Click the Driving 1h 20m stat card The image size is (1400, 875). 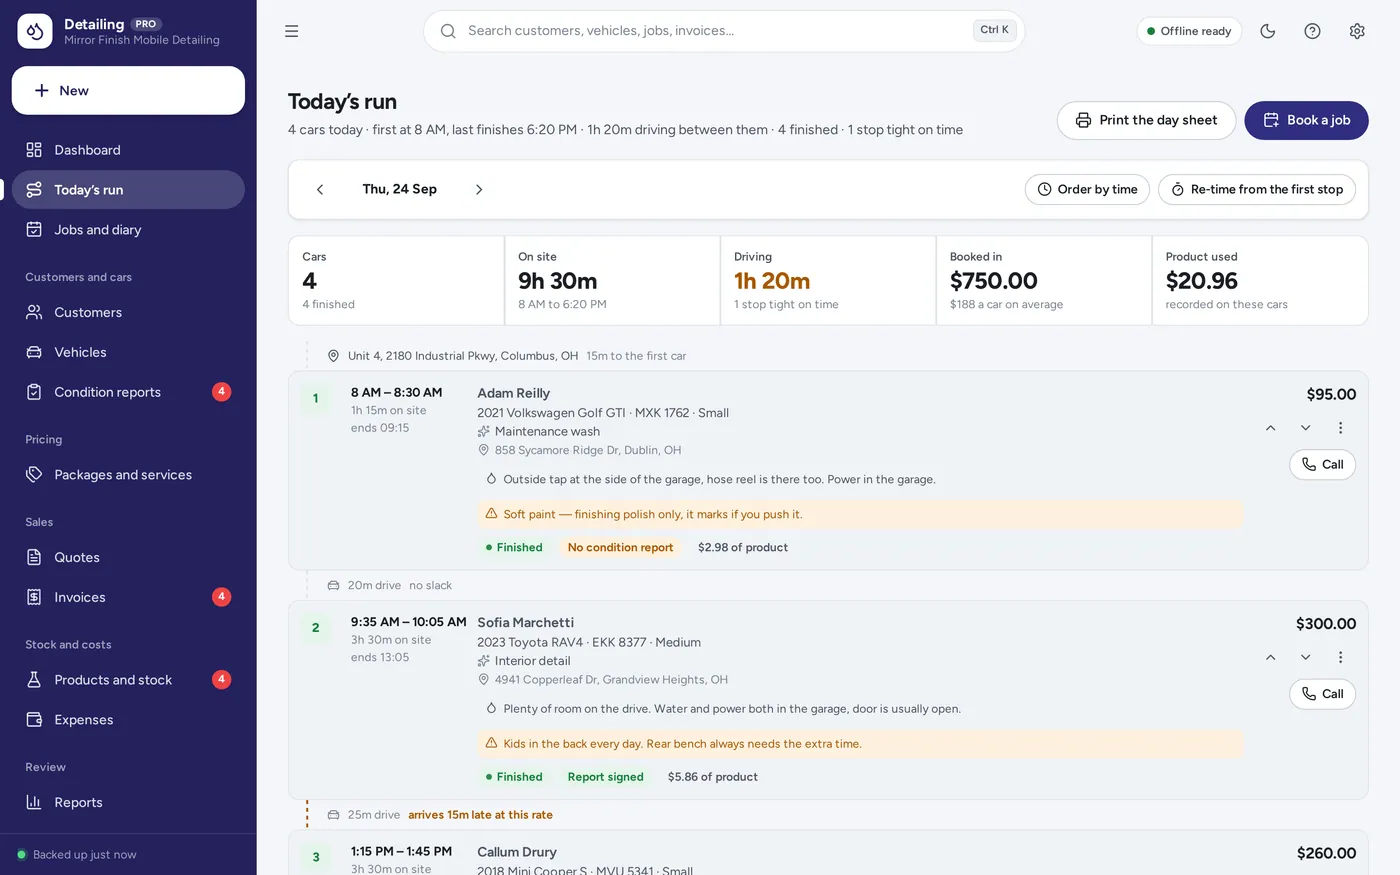[x=828, y=281]
